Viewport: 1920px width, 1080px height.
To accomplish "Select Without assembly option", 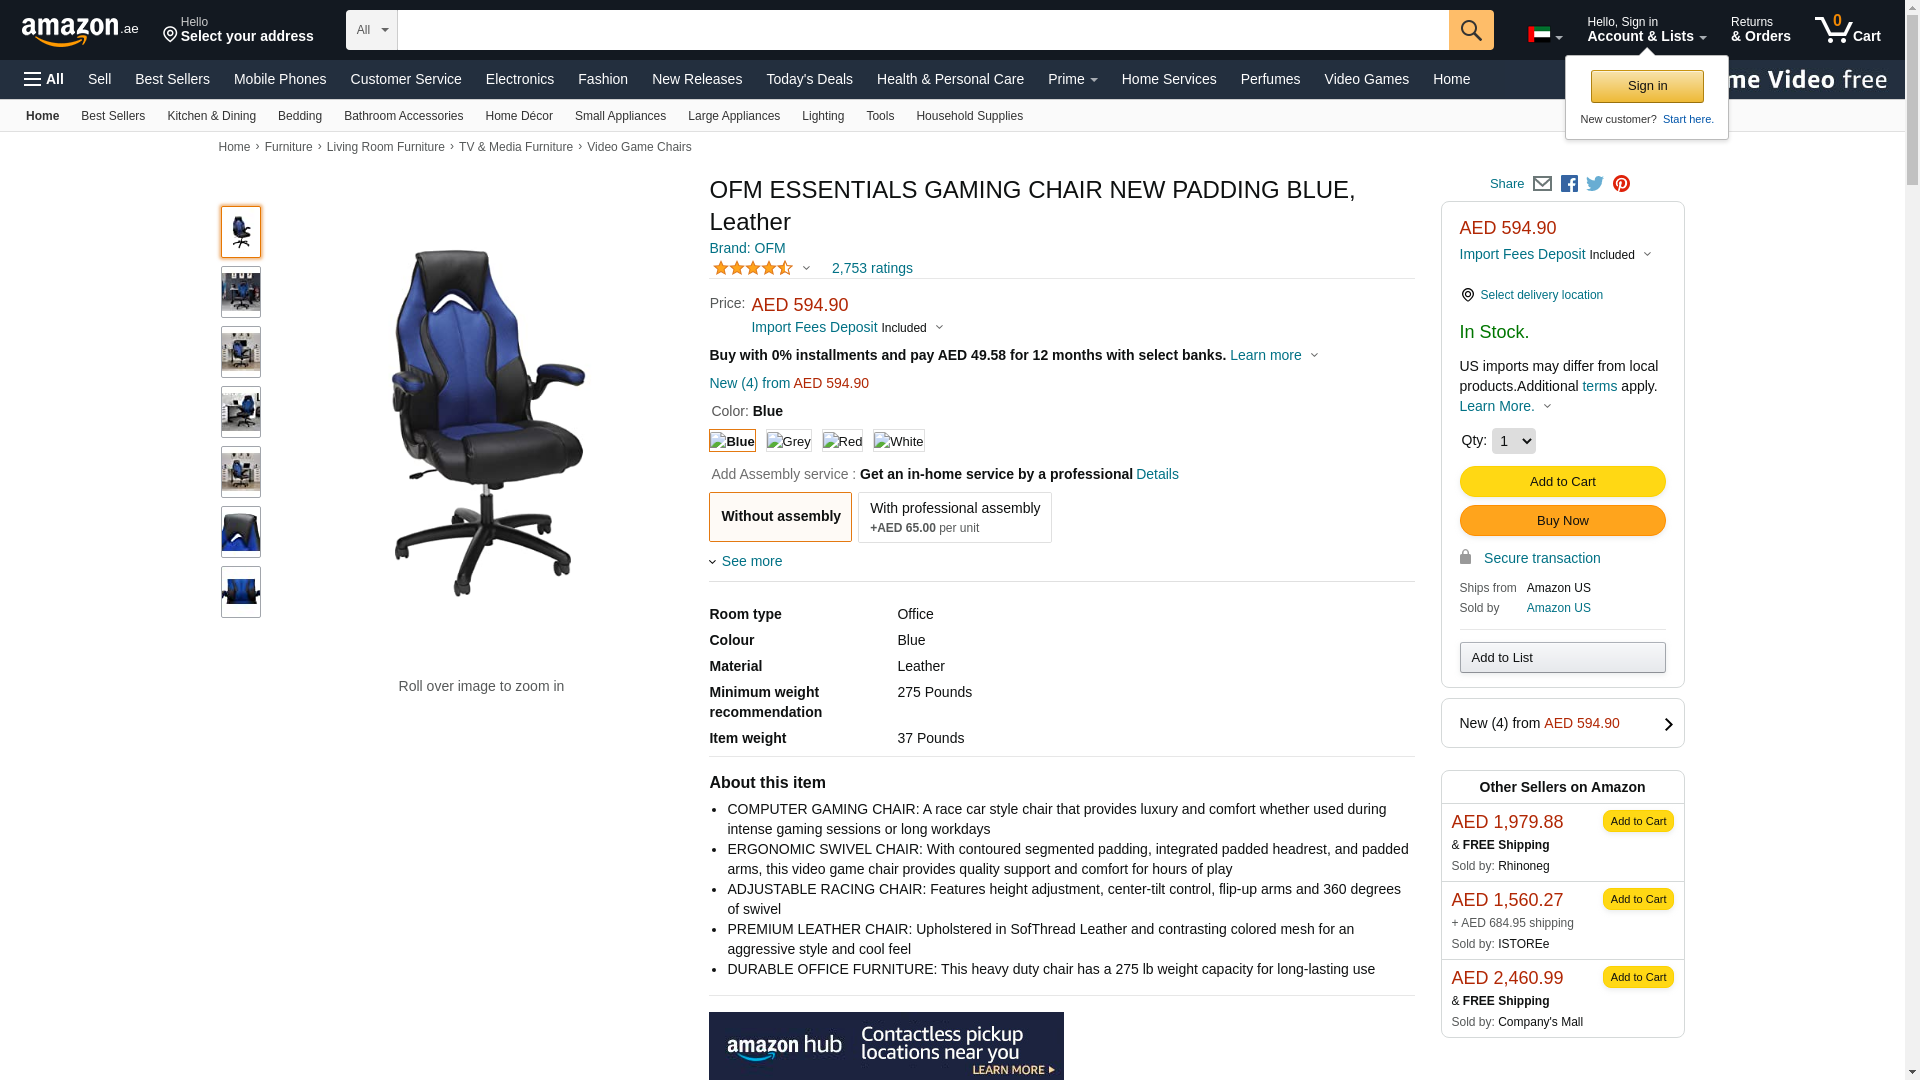I will point(781,517).
